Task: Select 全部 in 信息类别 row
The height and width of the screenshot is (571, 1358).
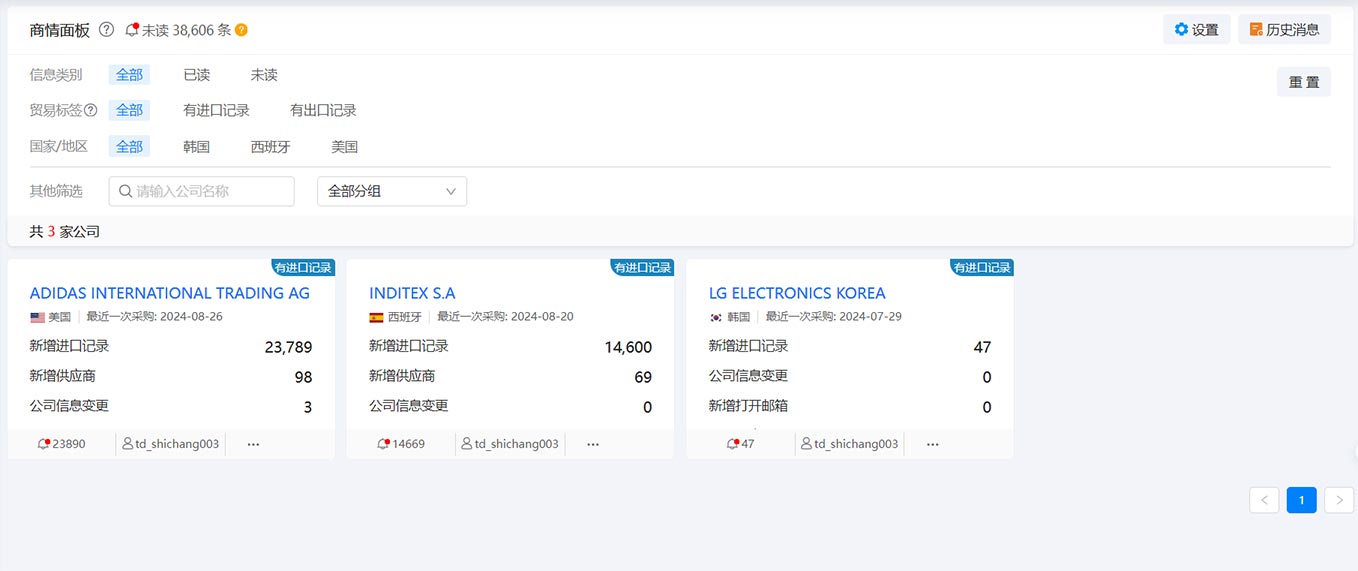Action: (129, 75)
